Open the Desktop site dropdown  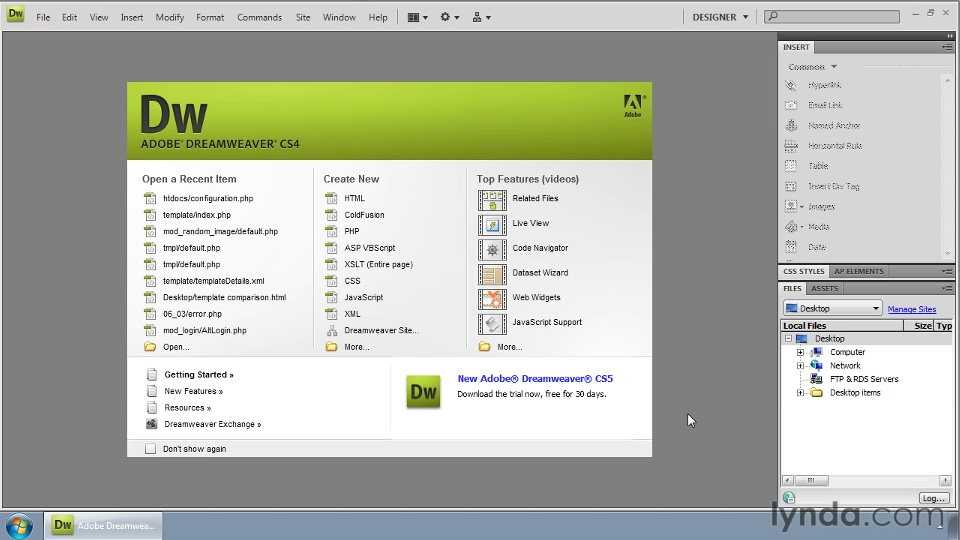pos(832,309)
